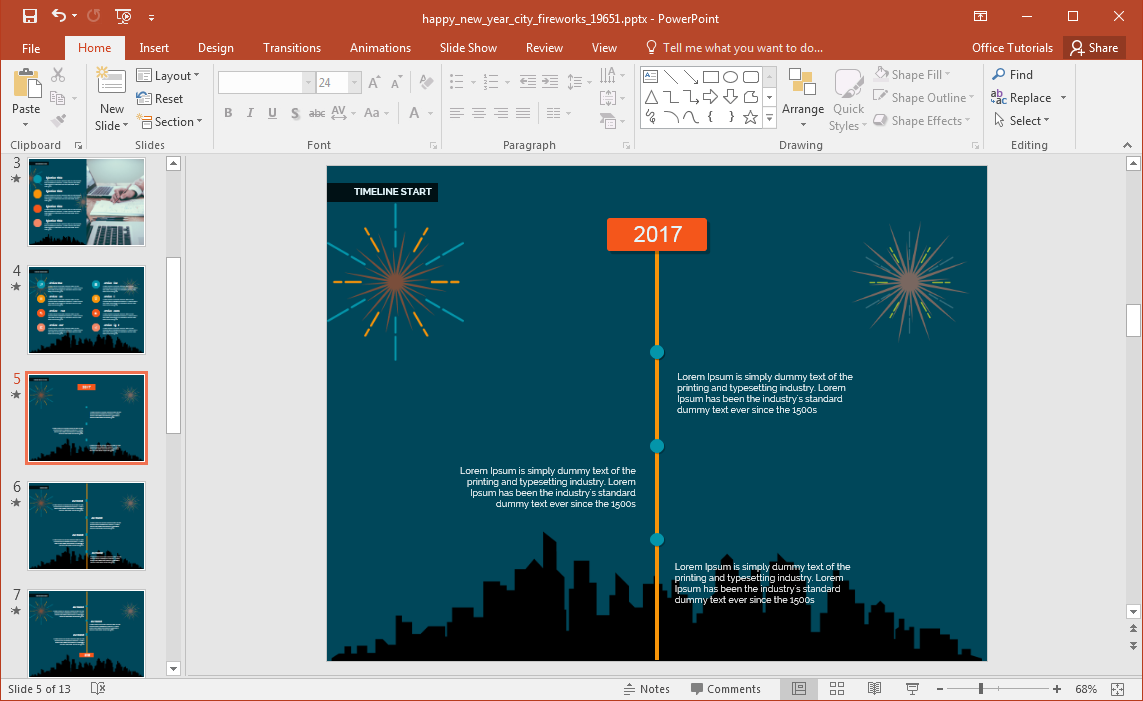1143x701 pixels.
Task: Switch to Reading View icon
Action: coord(874,689)
